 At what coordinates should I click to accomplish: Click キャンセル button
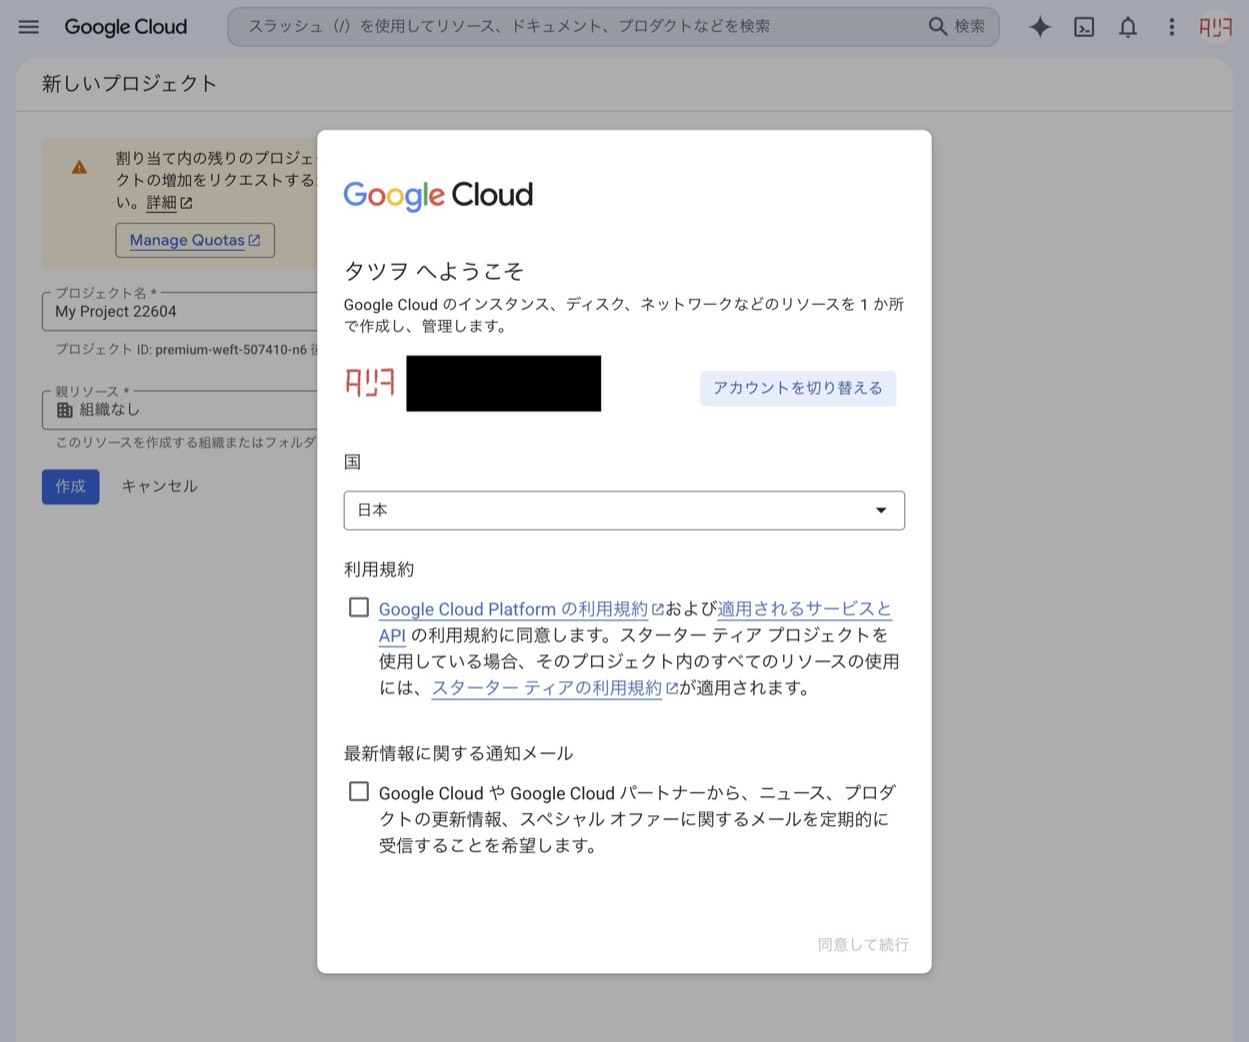pos(160,486)
